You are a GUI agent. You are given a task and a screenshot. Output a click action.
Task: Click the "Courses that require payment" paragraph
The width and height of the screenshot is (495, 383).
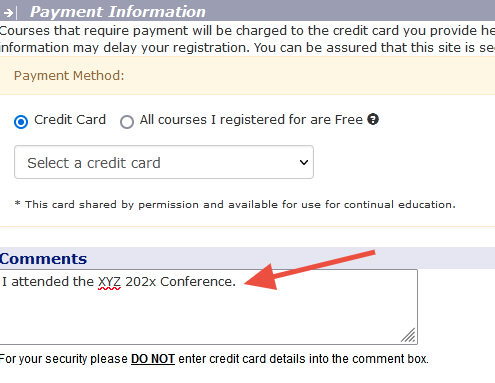(247, 39)
